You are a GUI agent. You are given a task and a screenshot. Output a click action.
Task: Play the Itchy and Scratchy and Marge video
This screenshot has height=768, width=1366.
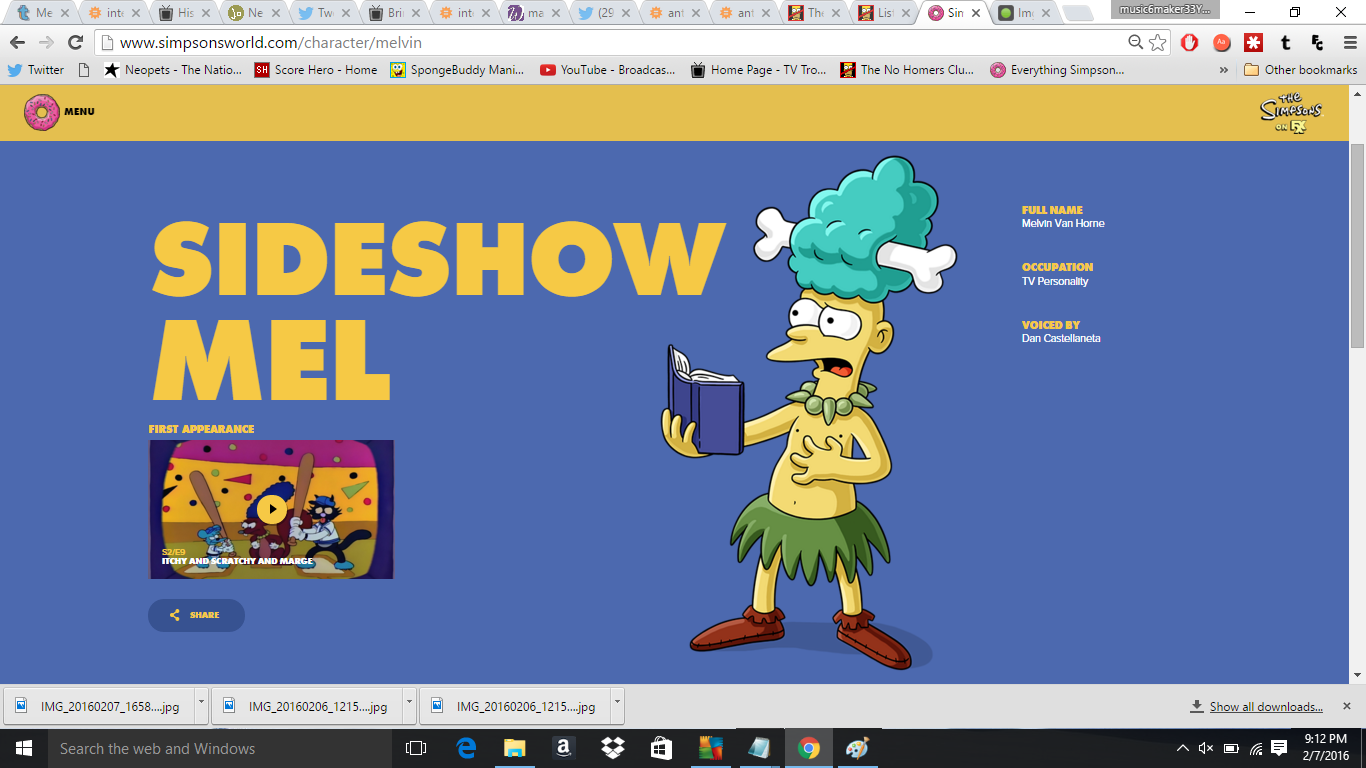[271, 509]
